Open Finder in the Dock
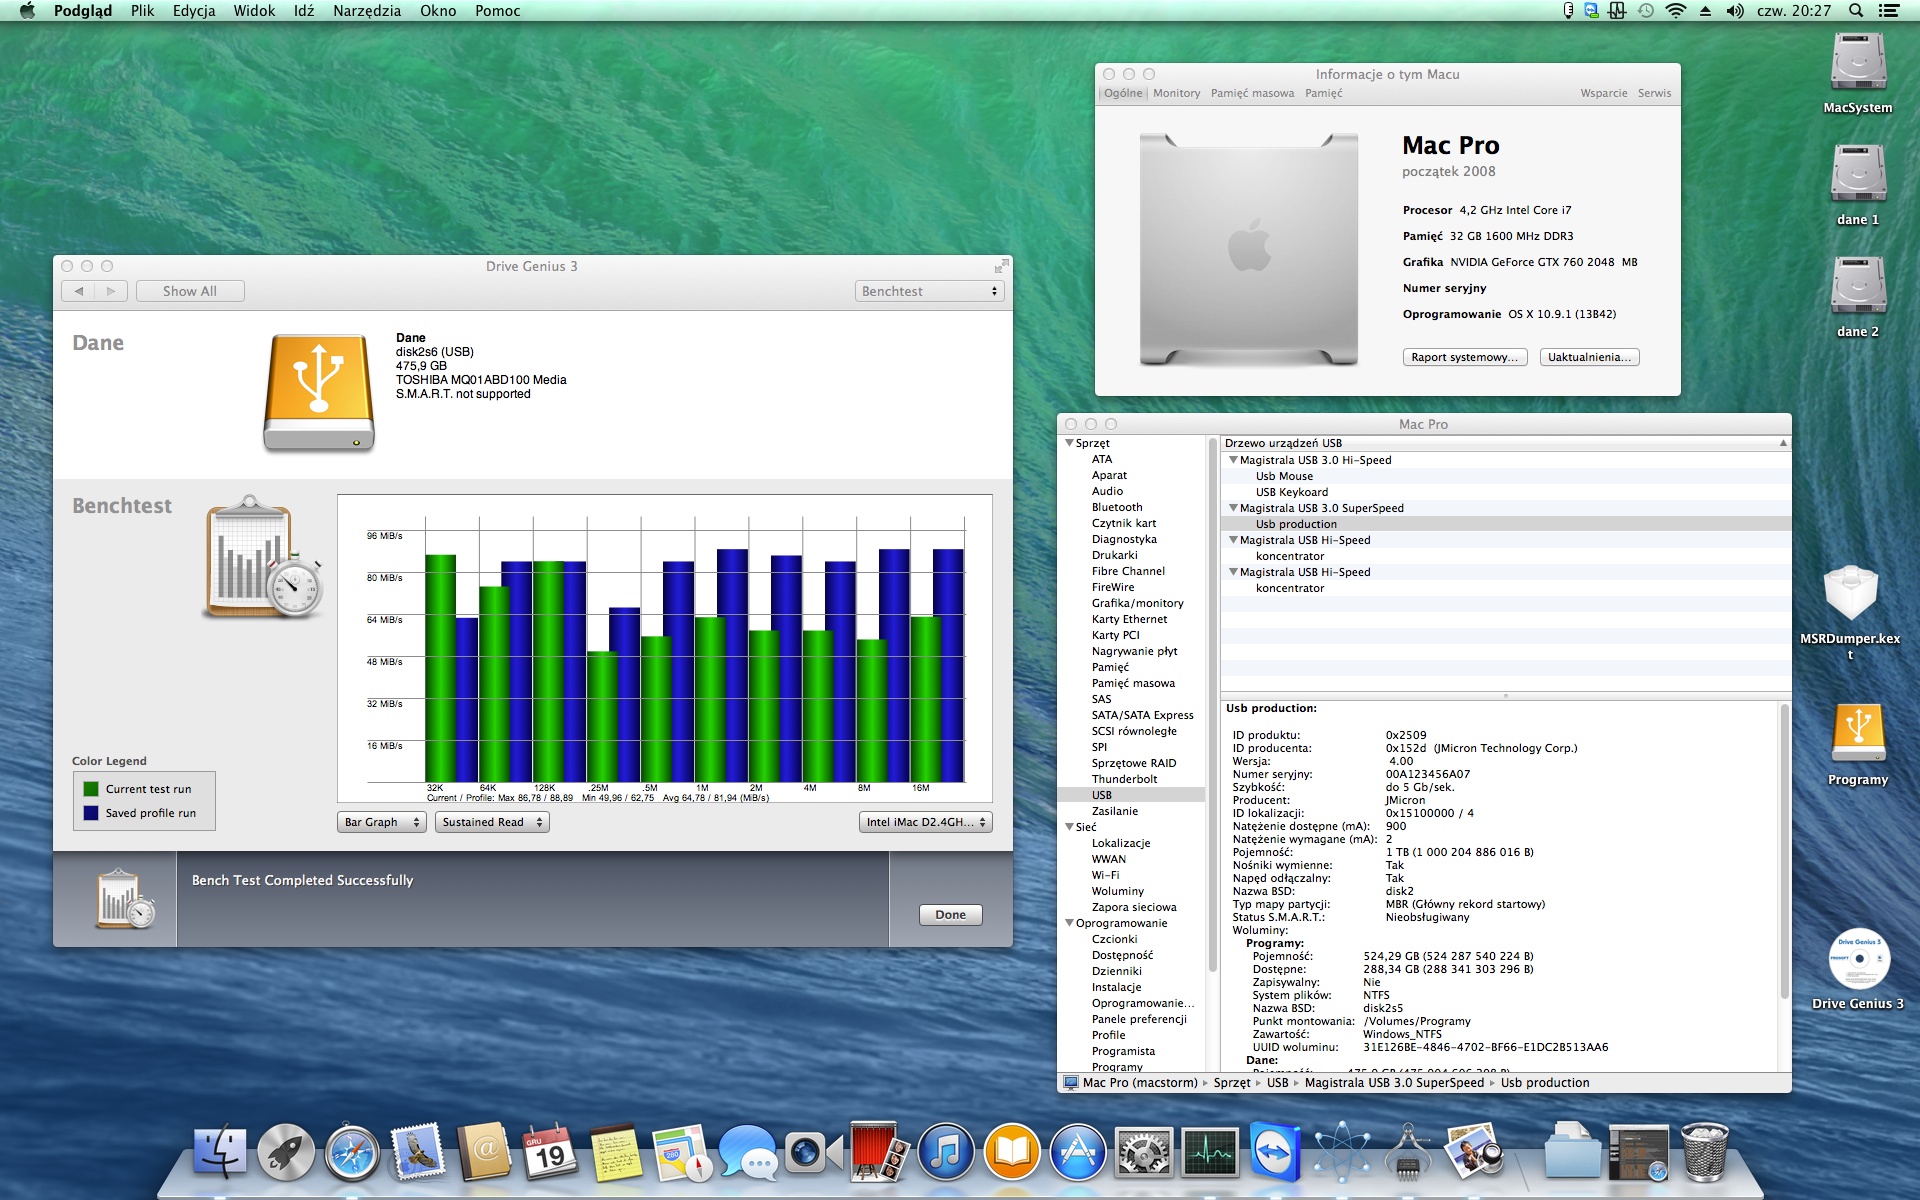The height and width of the screenshot is (1200, 1920). [219, 1152]
